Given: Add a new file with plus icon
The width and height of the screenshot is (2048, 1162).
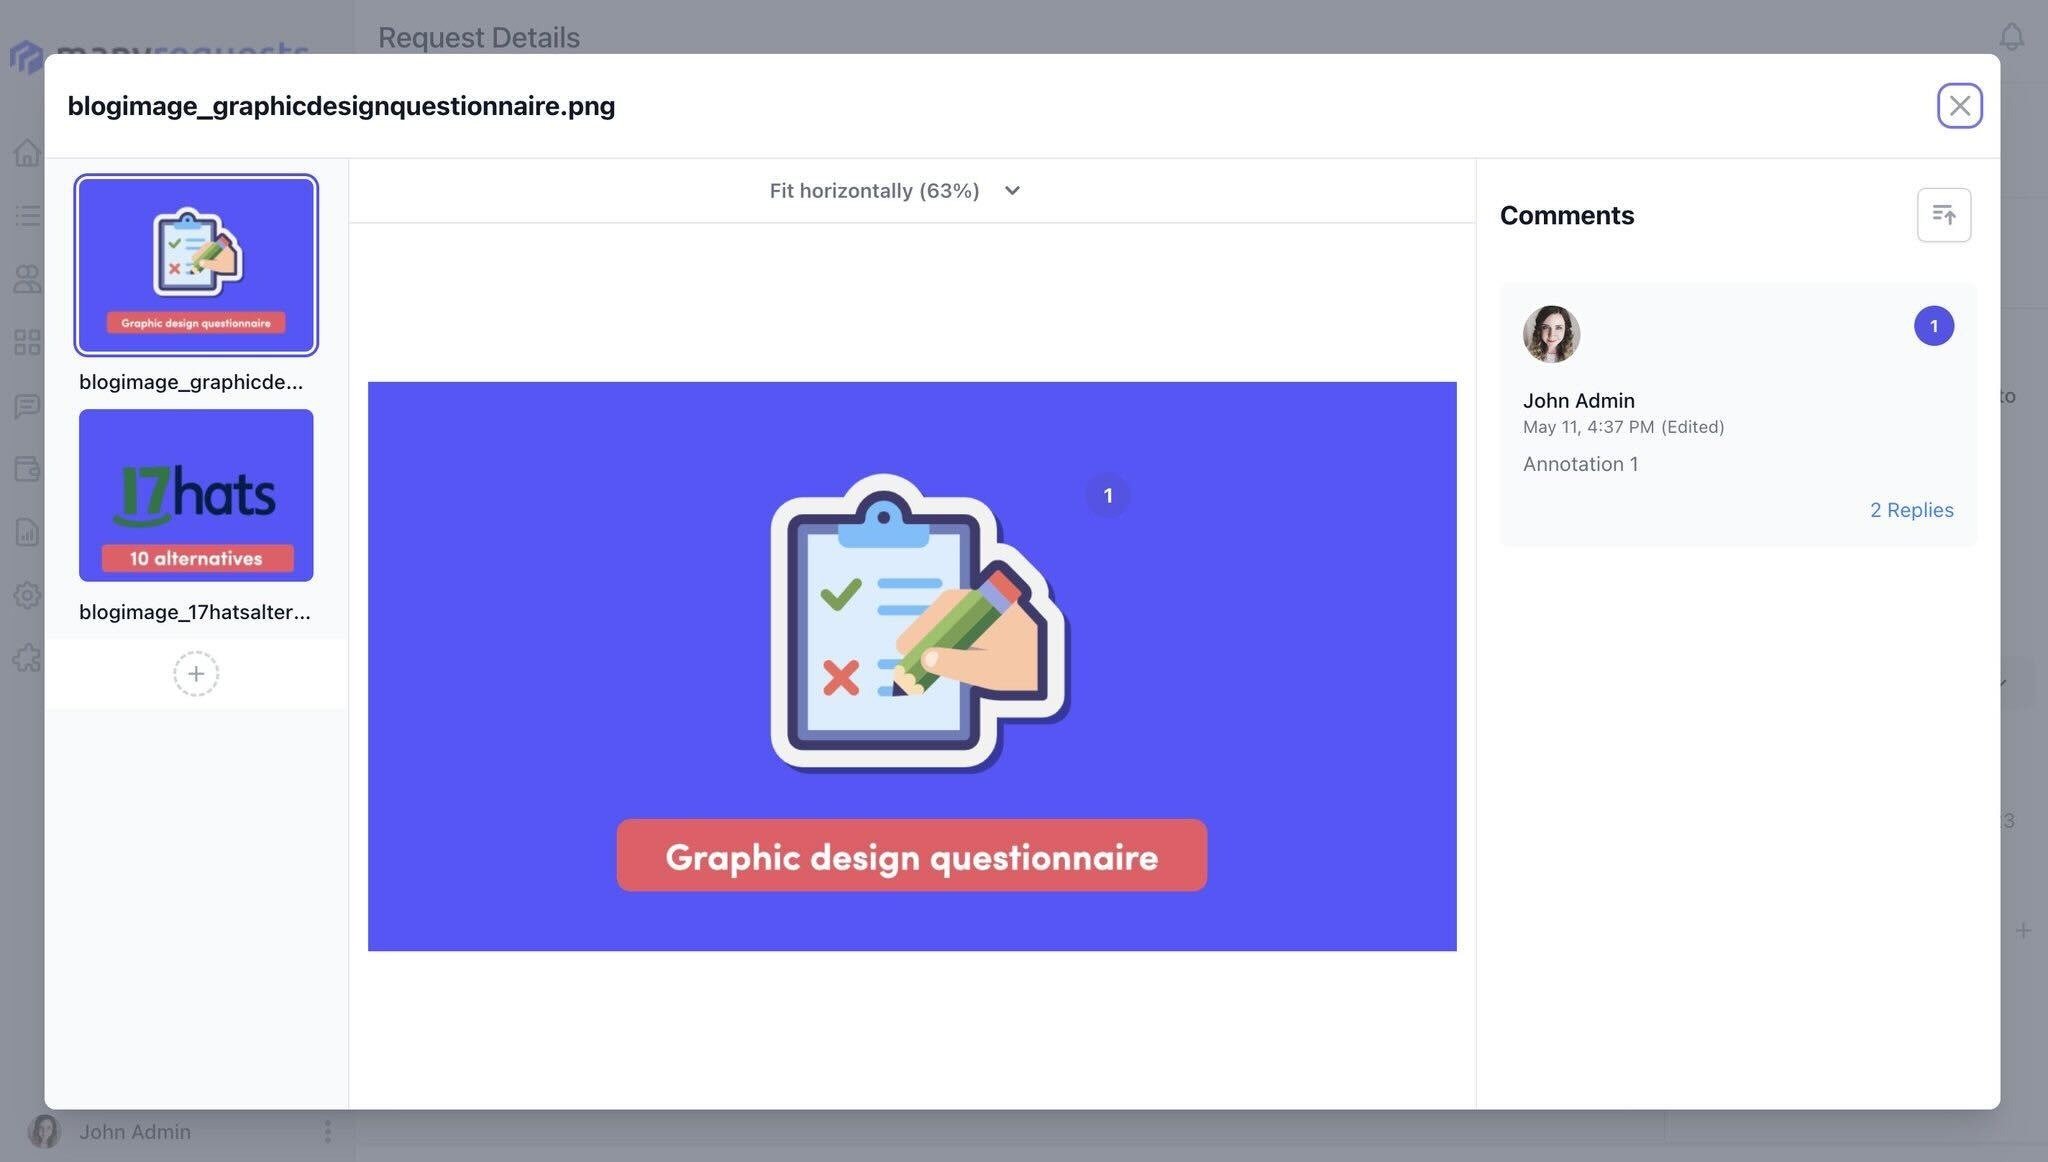Looking at the screenshot, I should click(196, 674).
